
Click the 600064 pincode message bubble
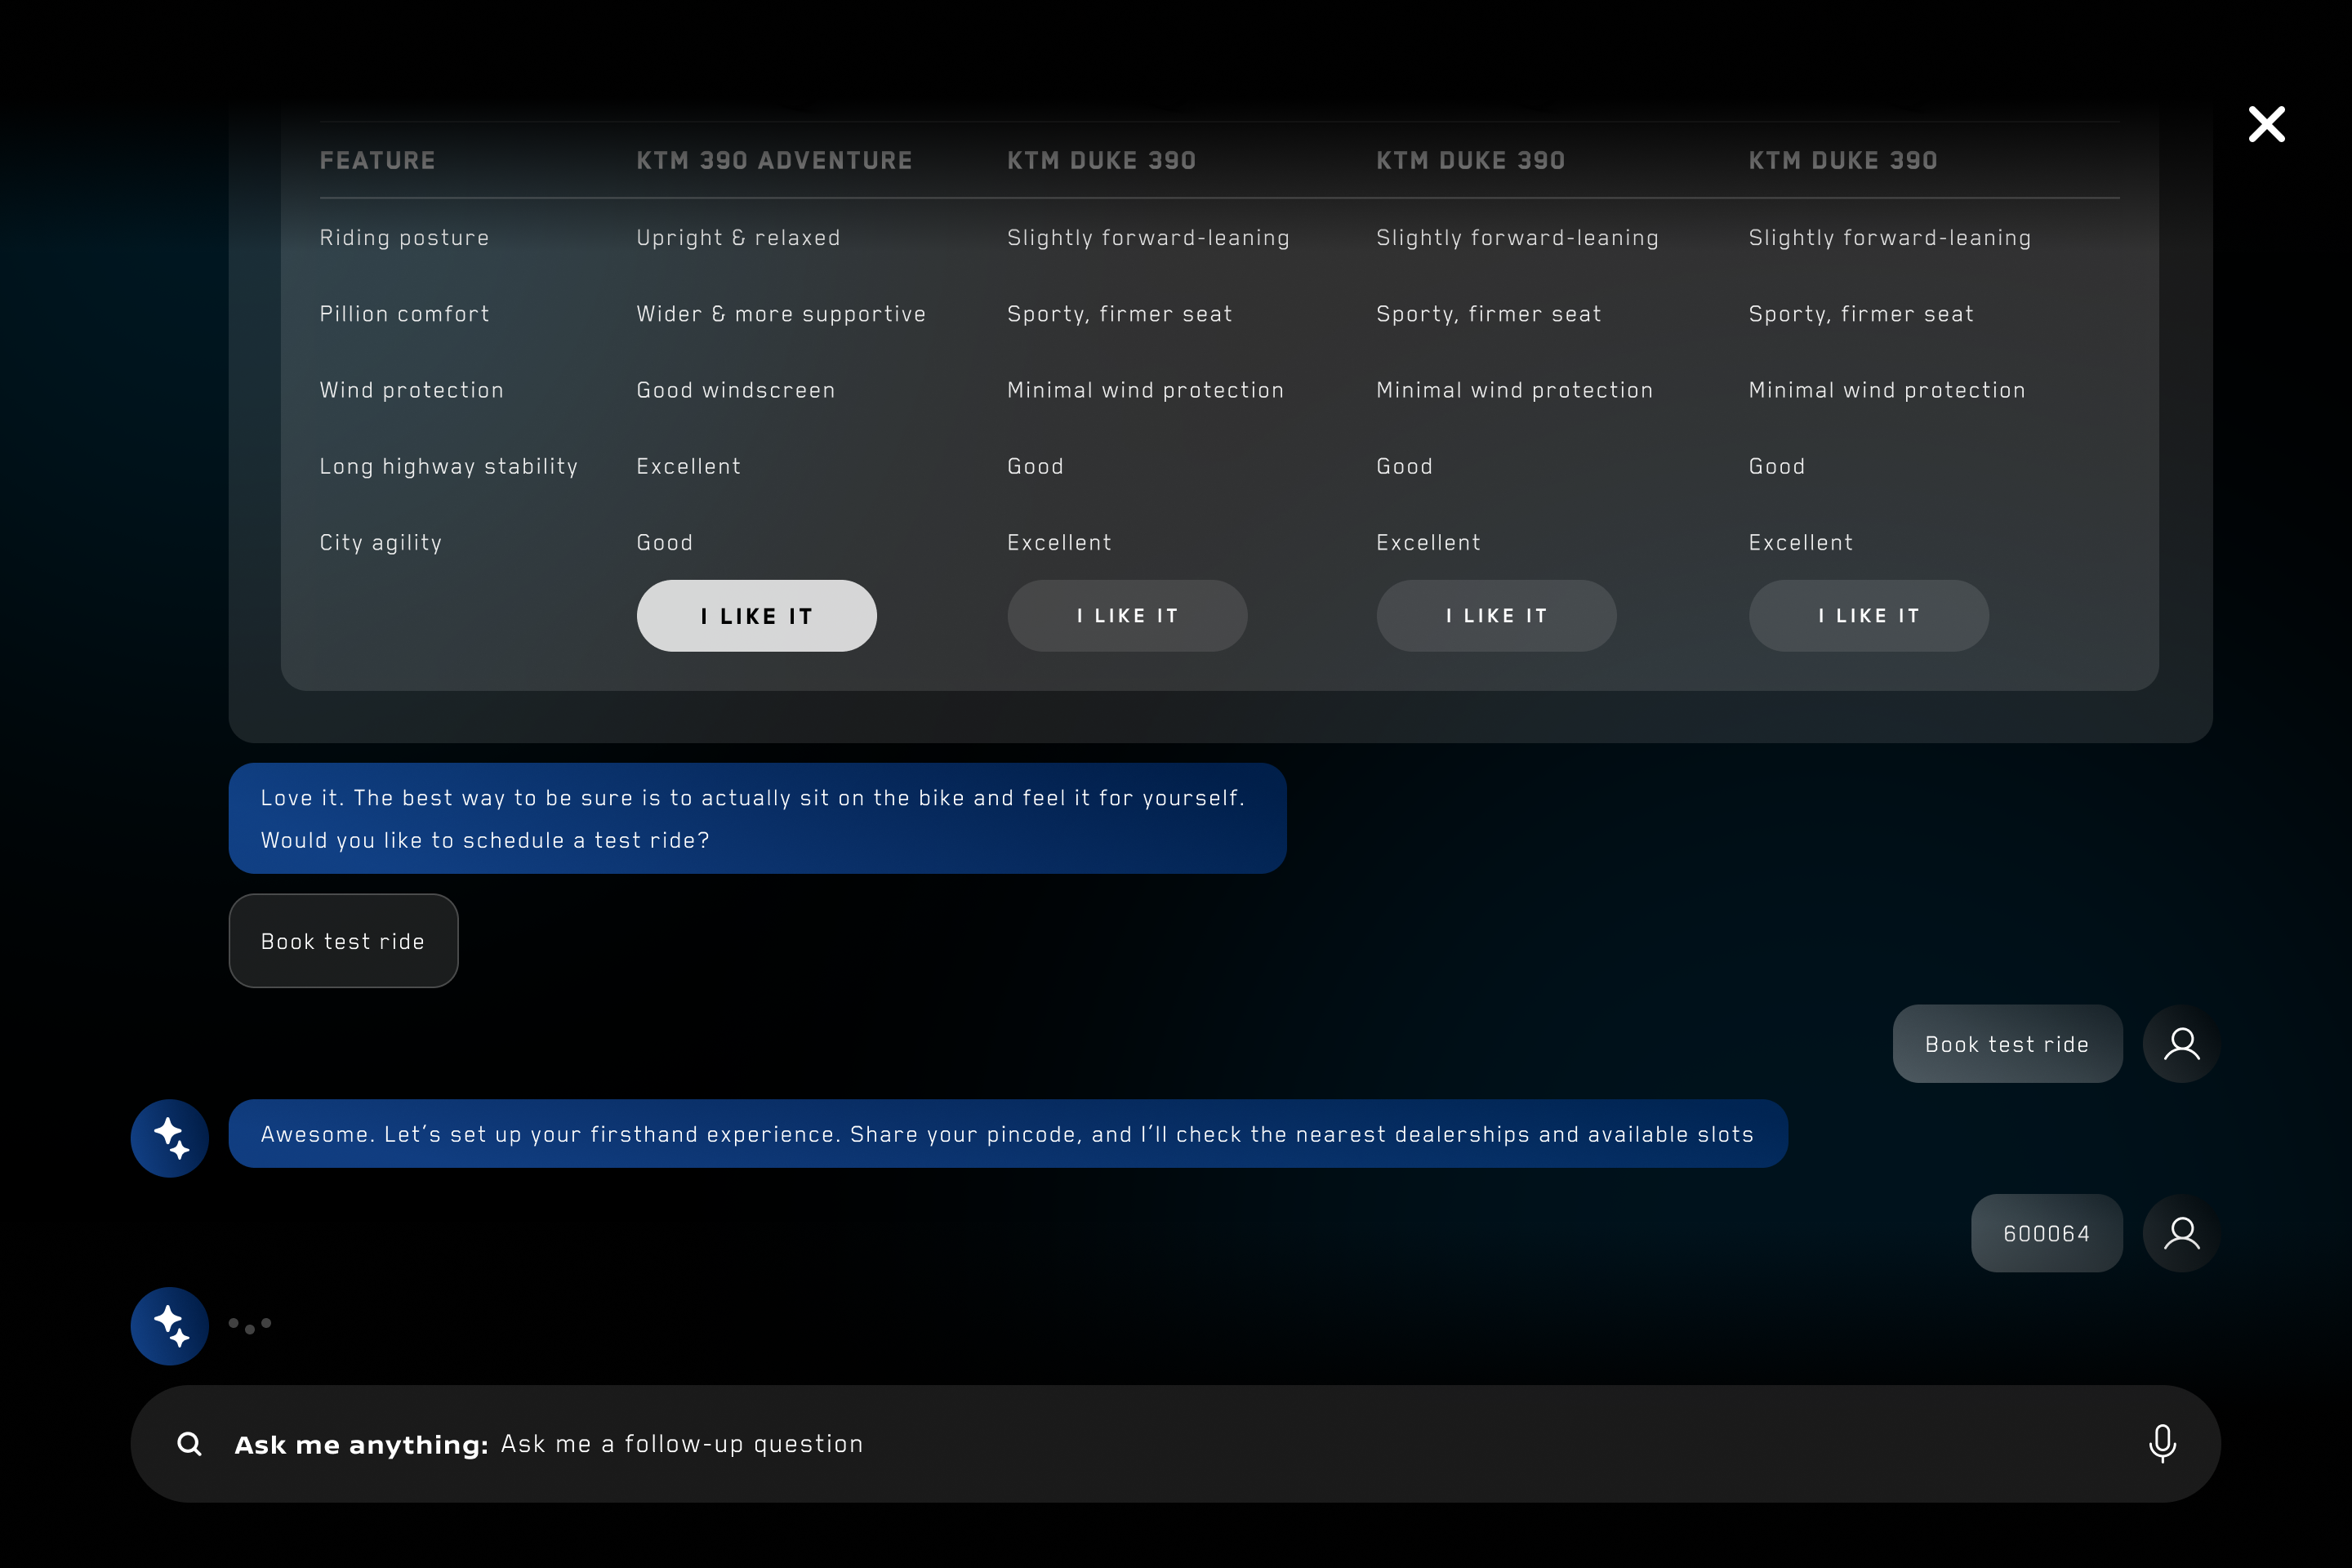(x=2046, y=1233)
